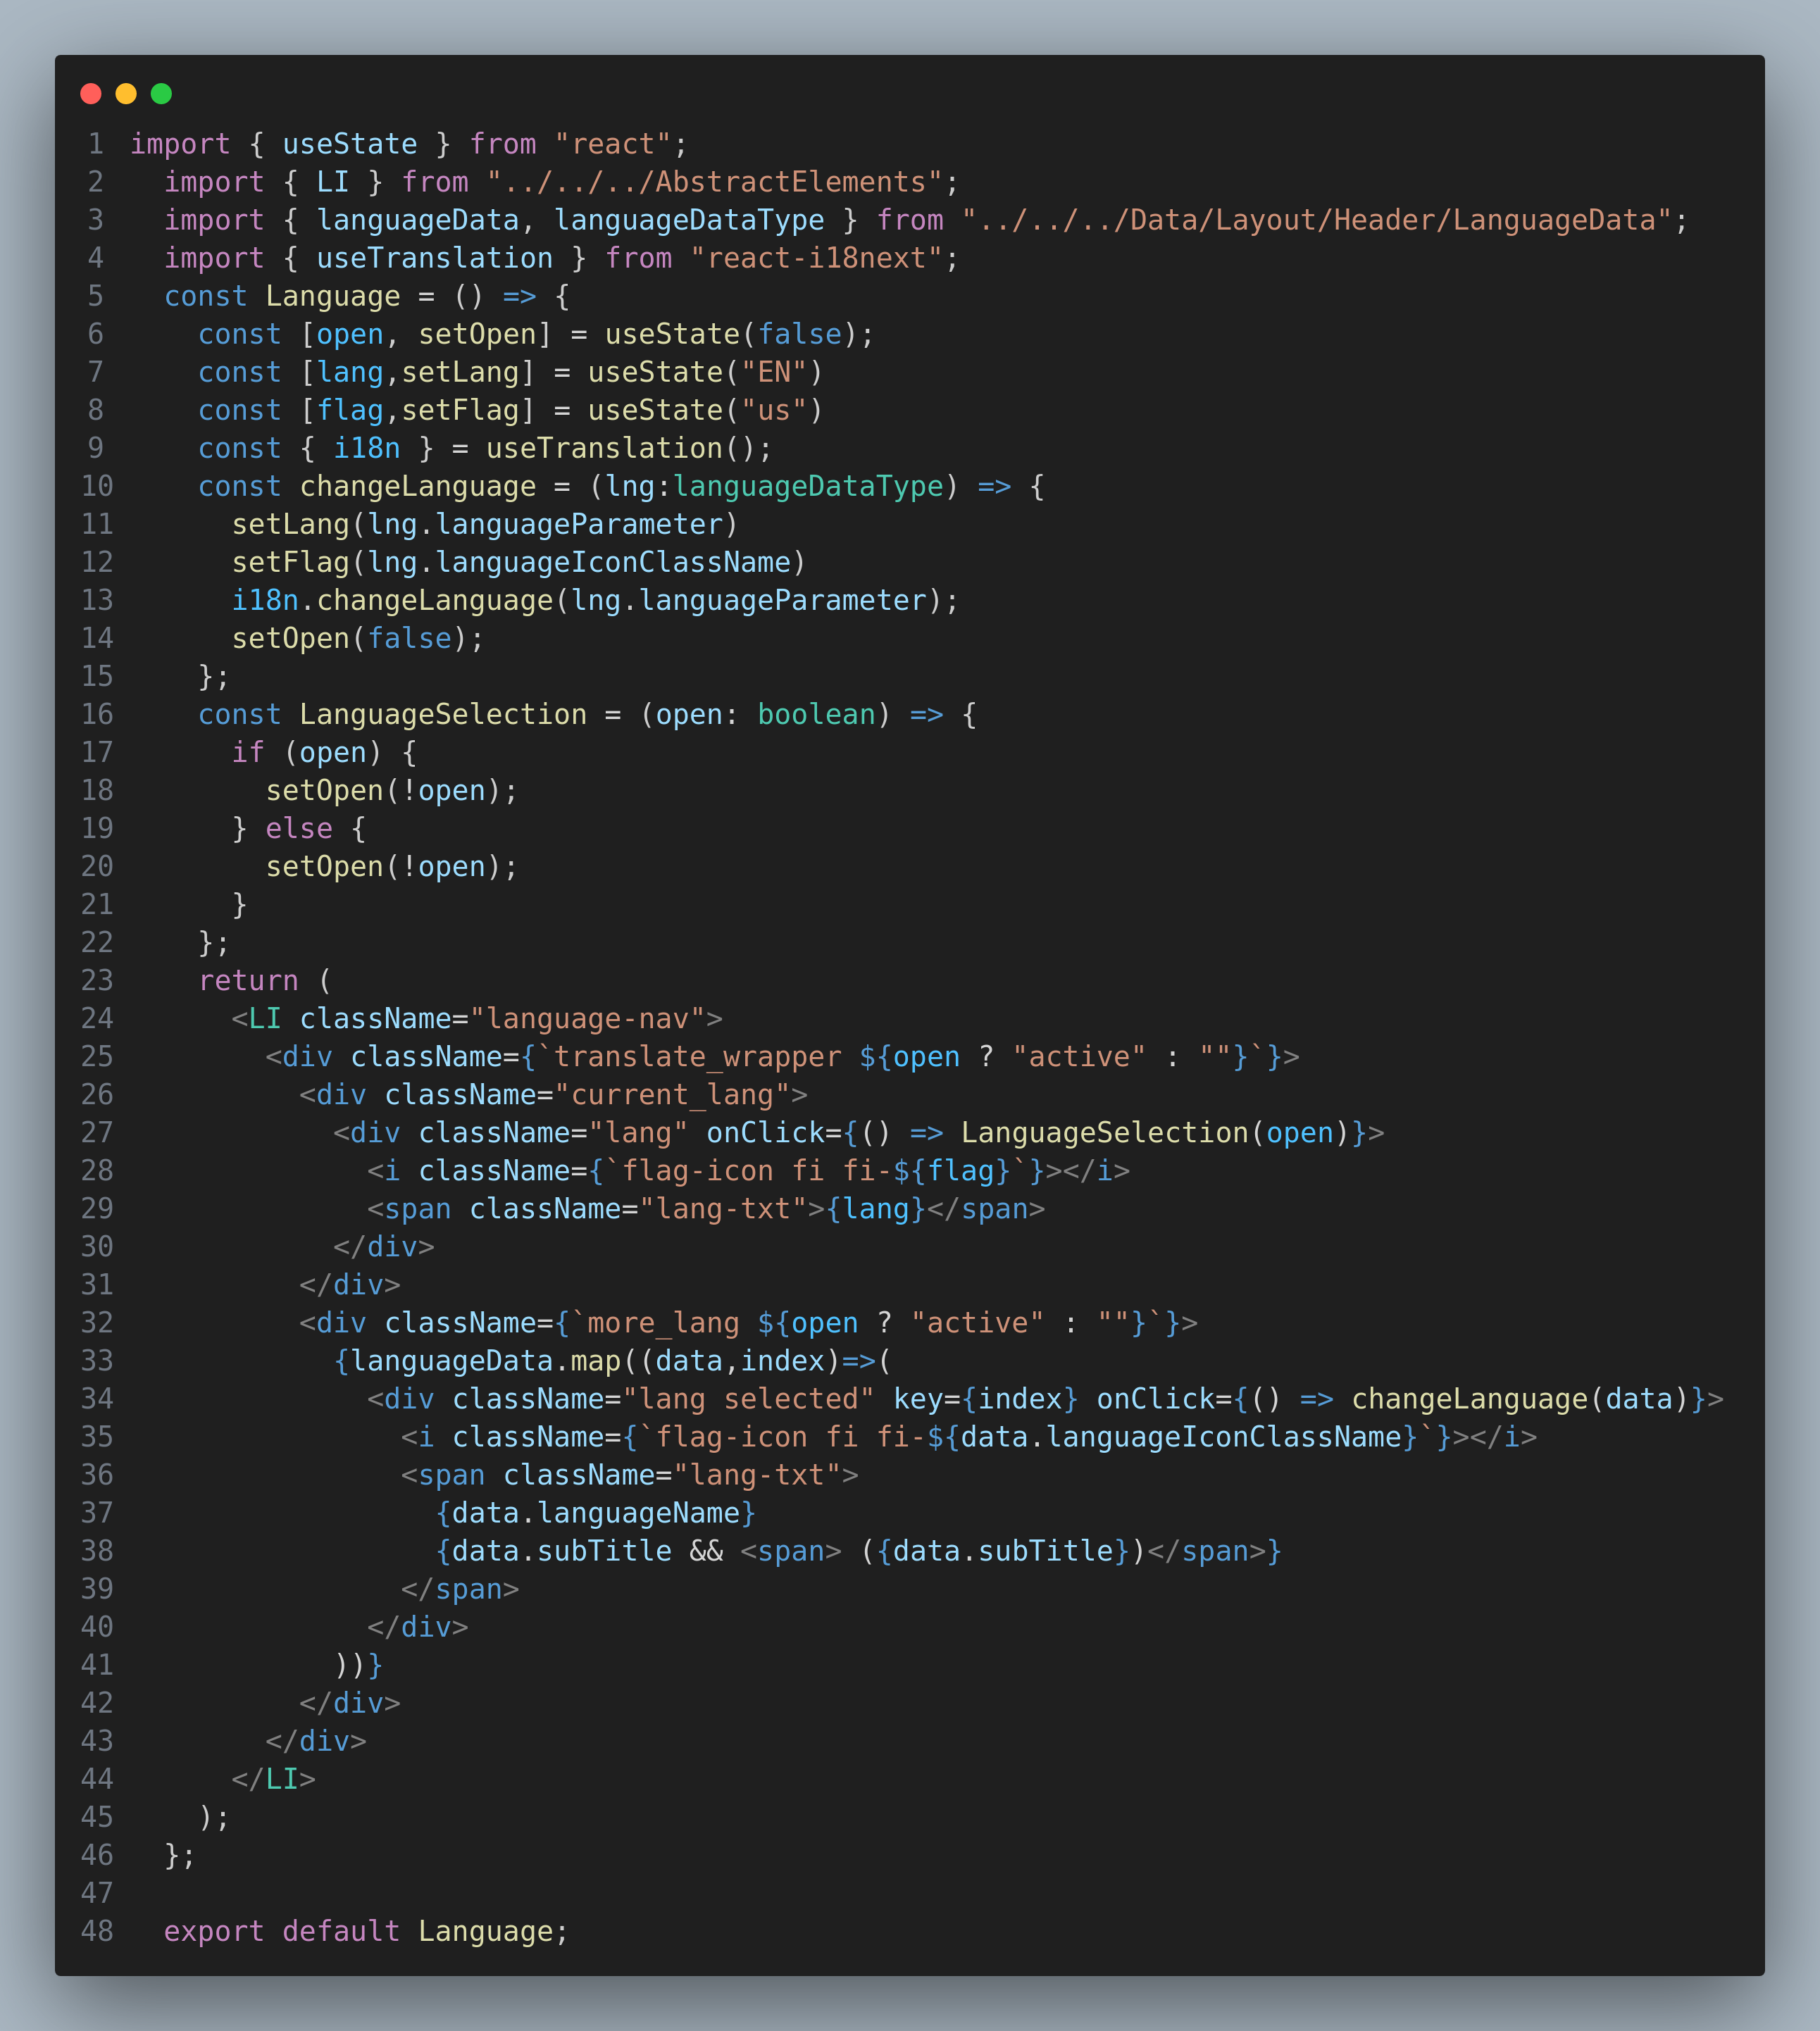
Task: Click the "export" keyword on last line
Action: 214,1931
